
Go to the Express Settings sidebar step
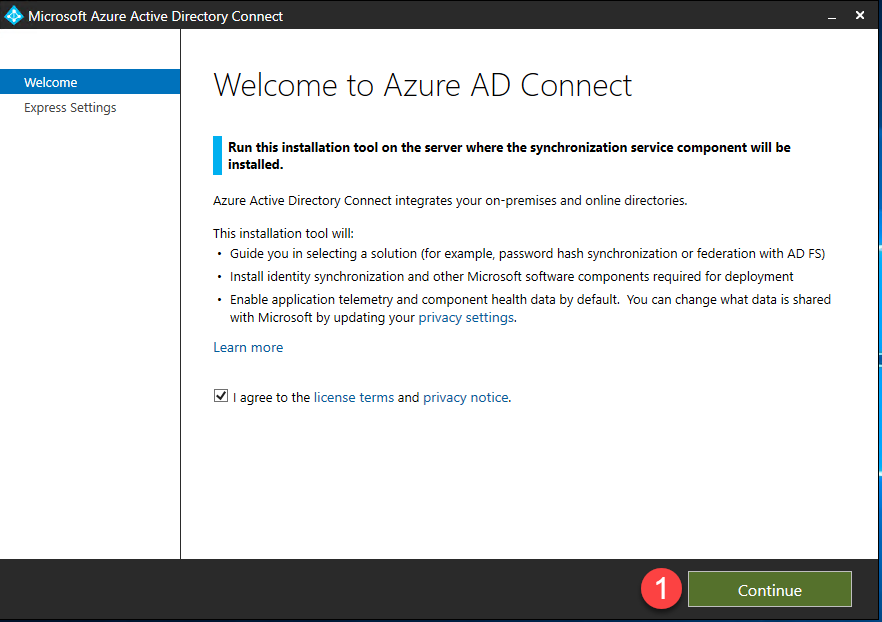[x=70, y=107]
